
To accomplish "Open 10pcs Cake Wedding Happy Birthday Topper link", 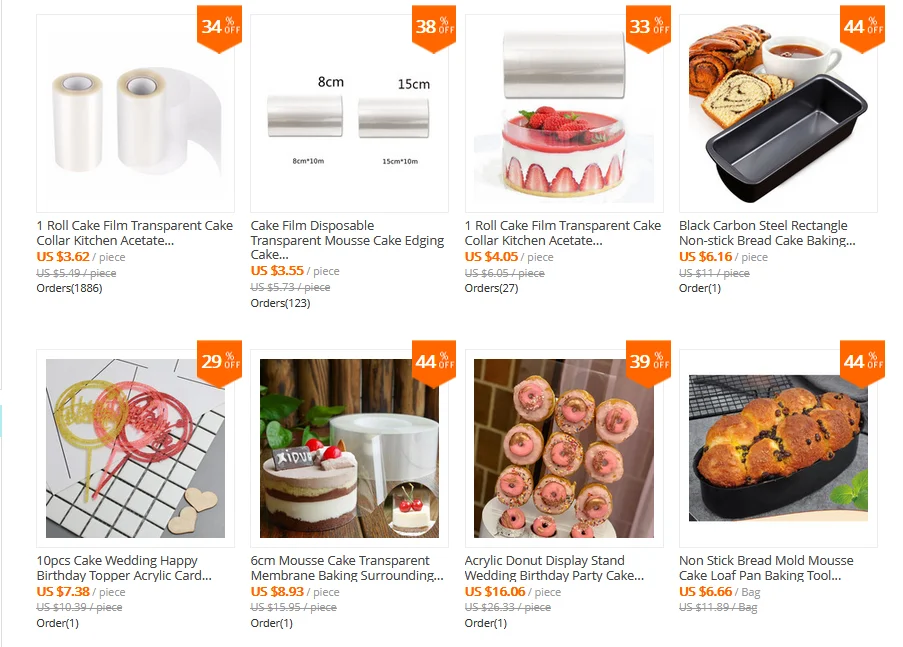I will click(x=124, y=568).
